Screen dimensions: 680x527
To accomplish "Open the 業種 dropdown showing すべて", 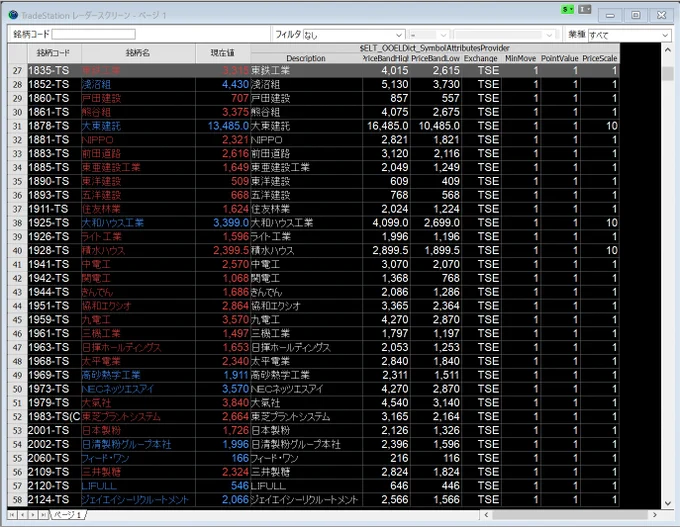I will (x=629, y=35).
